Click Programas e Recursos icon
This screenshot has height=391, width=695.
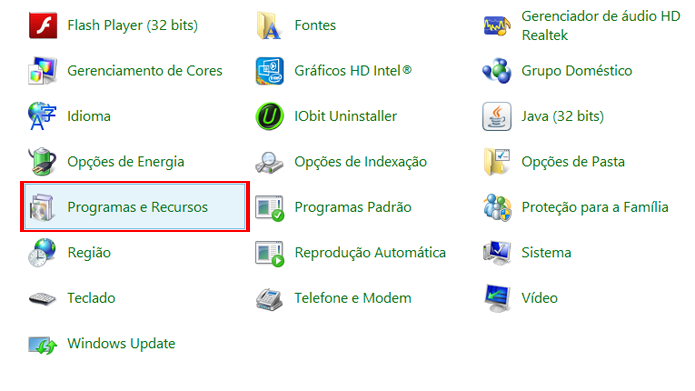(42, 207)
